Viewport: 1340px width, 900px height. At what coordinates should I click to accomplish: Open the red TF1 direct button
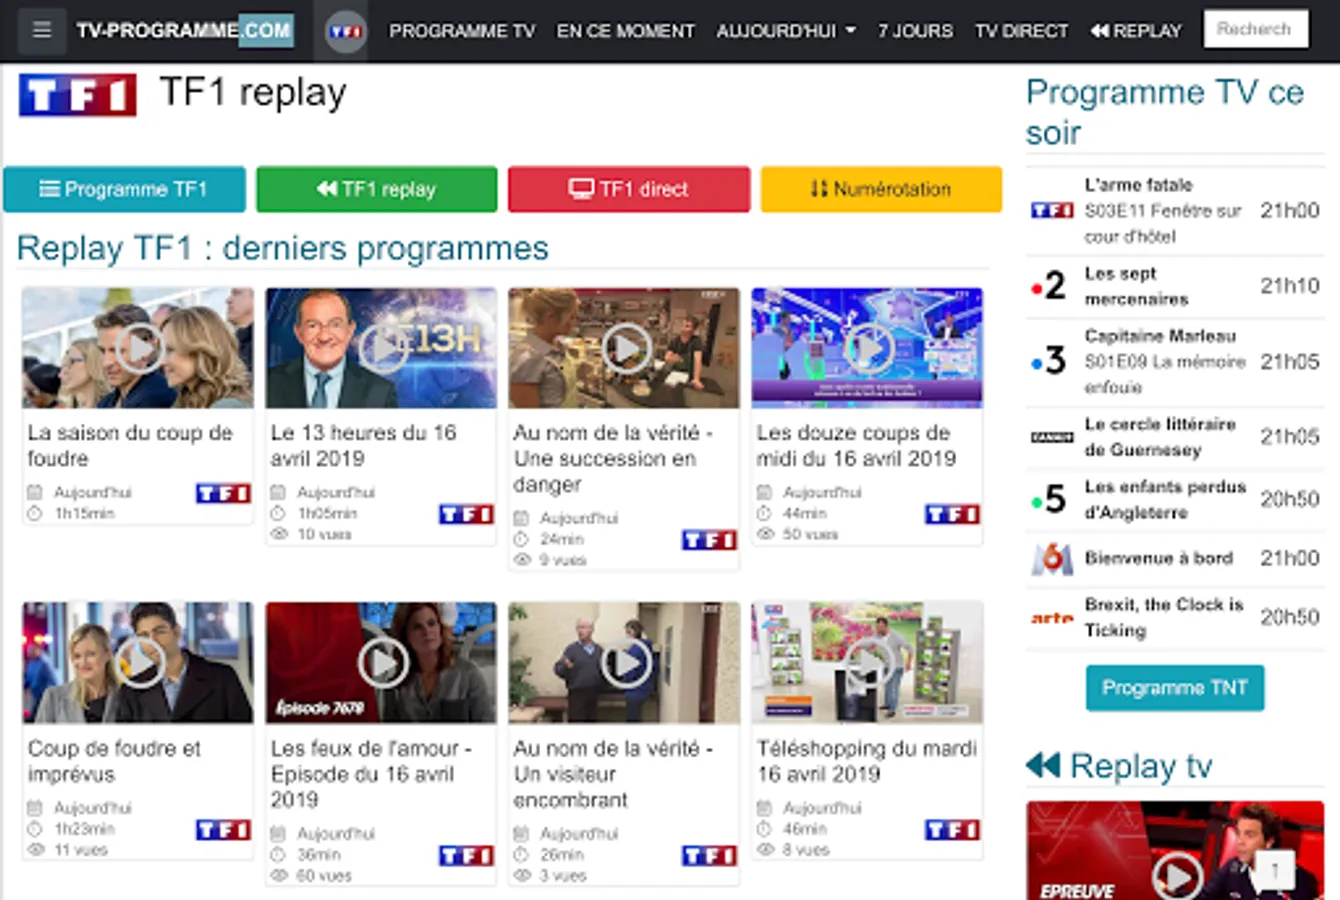click(628, 189)
